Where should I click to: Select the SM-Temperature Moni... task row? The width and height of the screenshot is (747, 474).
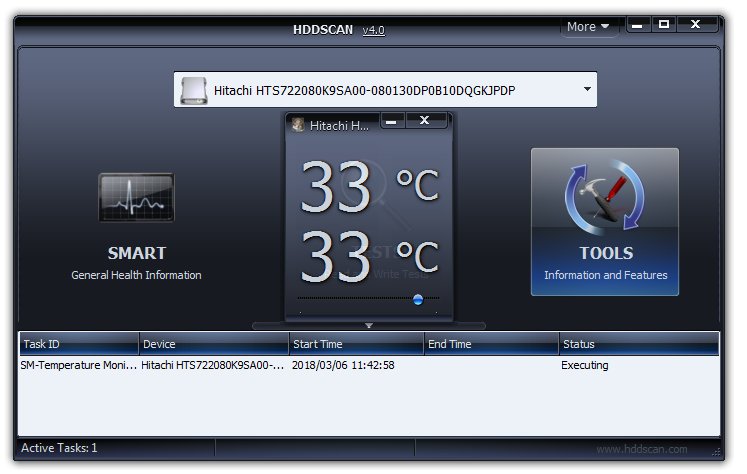(369, 365)
